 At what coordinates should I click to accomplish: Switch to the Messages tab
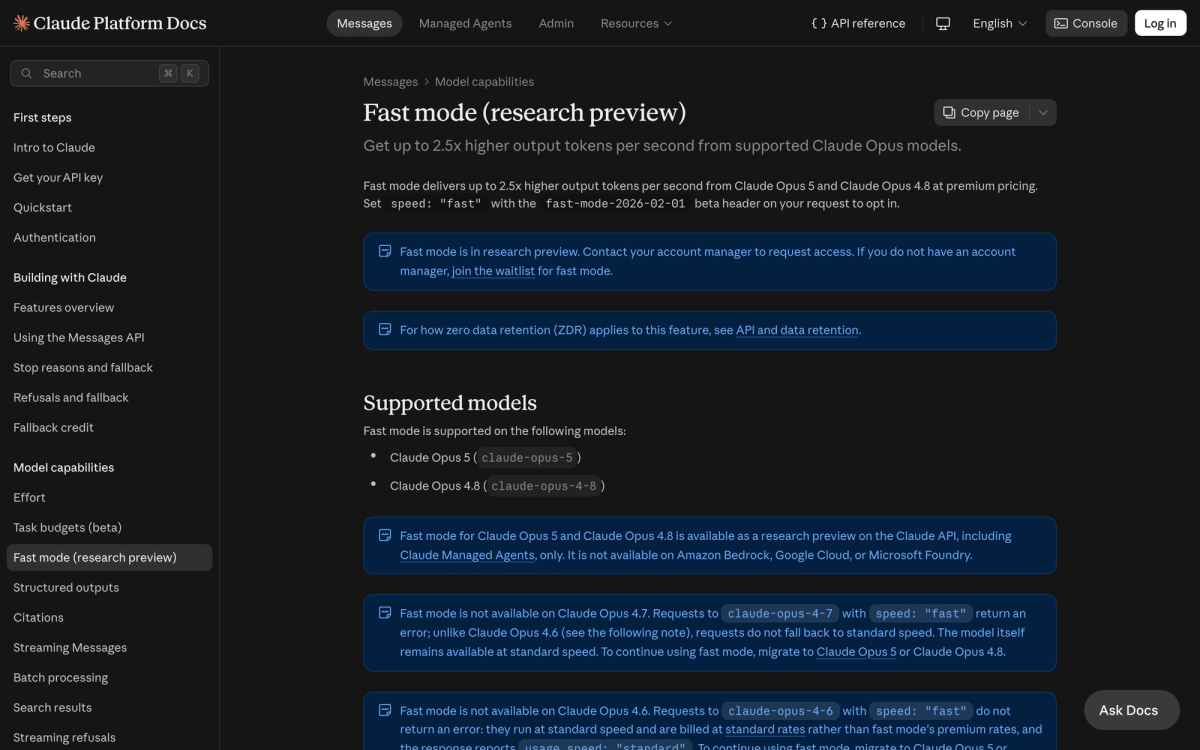[364, 23]
